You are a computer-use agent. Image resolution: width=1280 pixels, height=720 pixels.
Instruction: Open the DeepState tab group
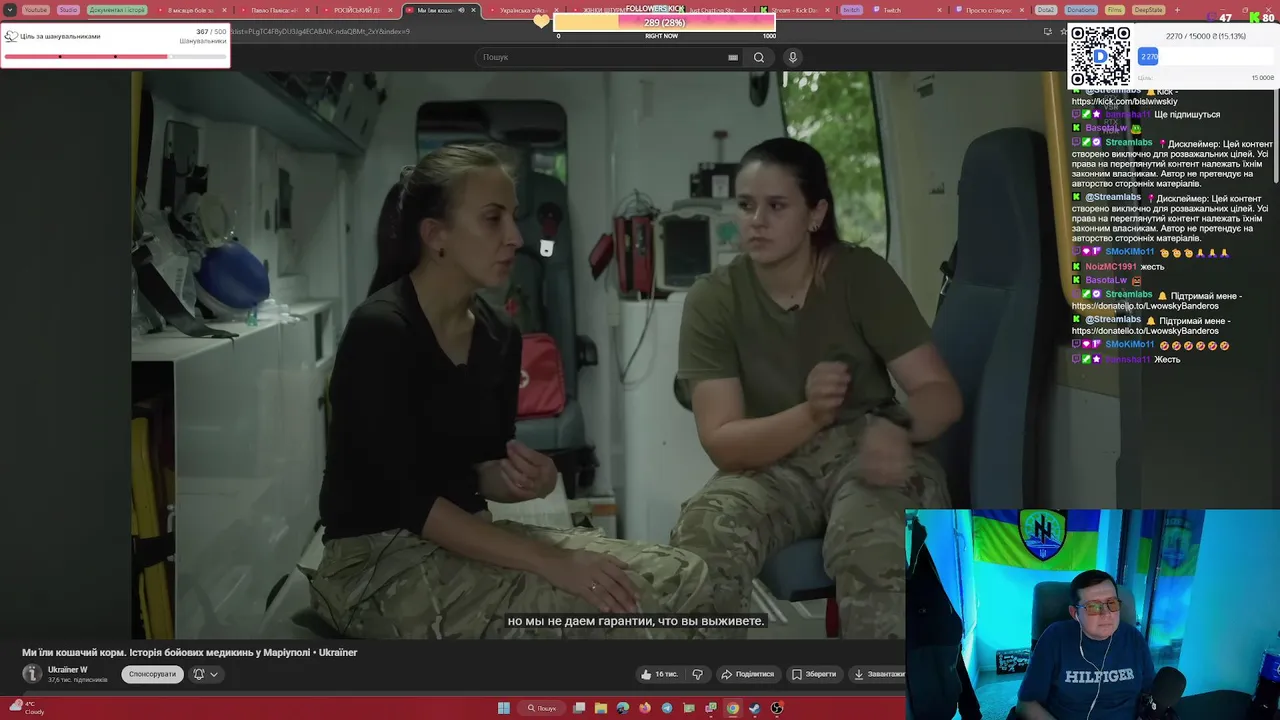pyautogui.click(x=1149, y=10)
